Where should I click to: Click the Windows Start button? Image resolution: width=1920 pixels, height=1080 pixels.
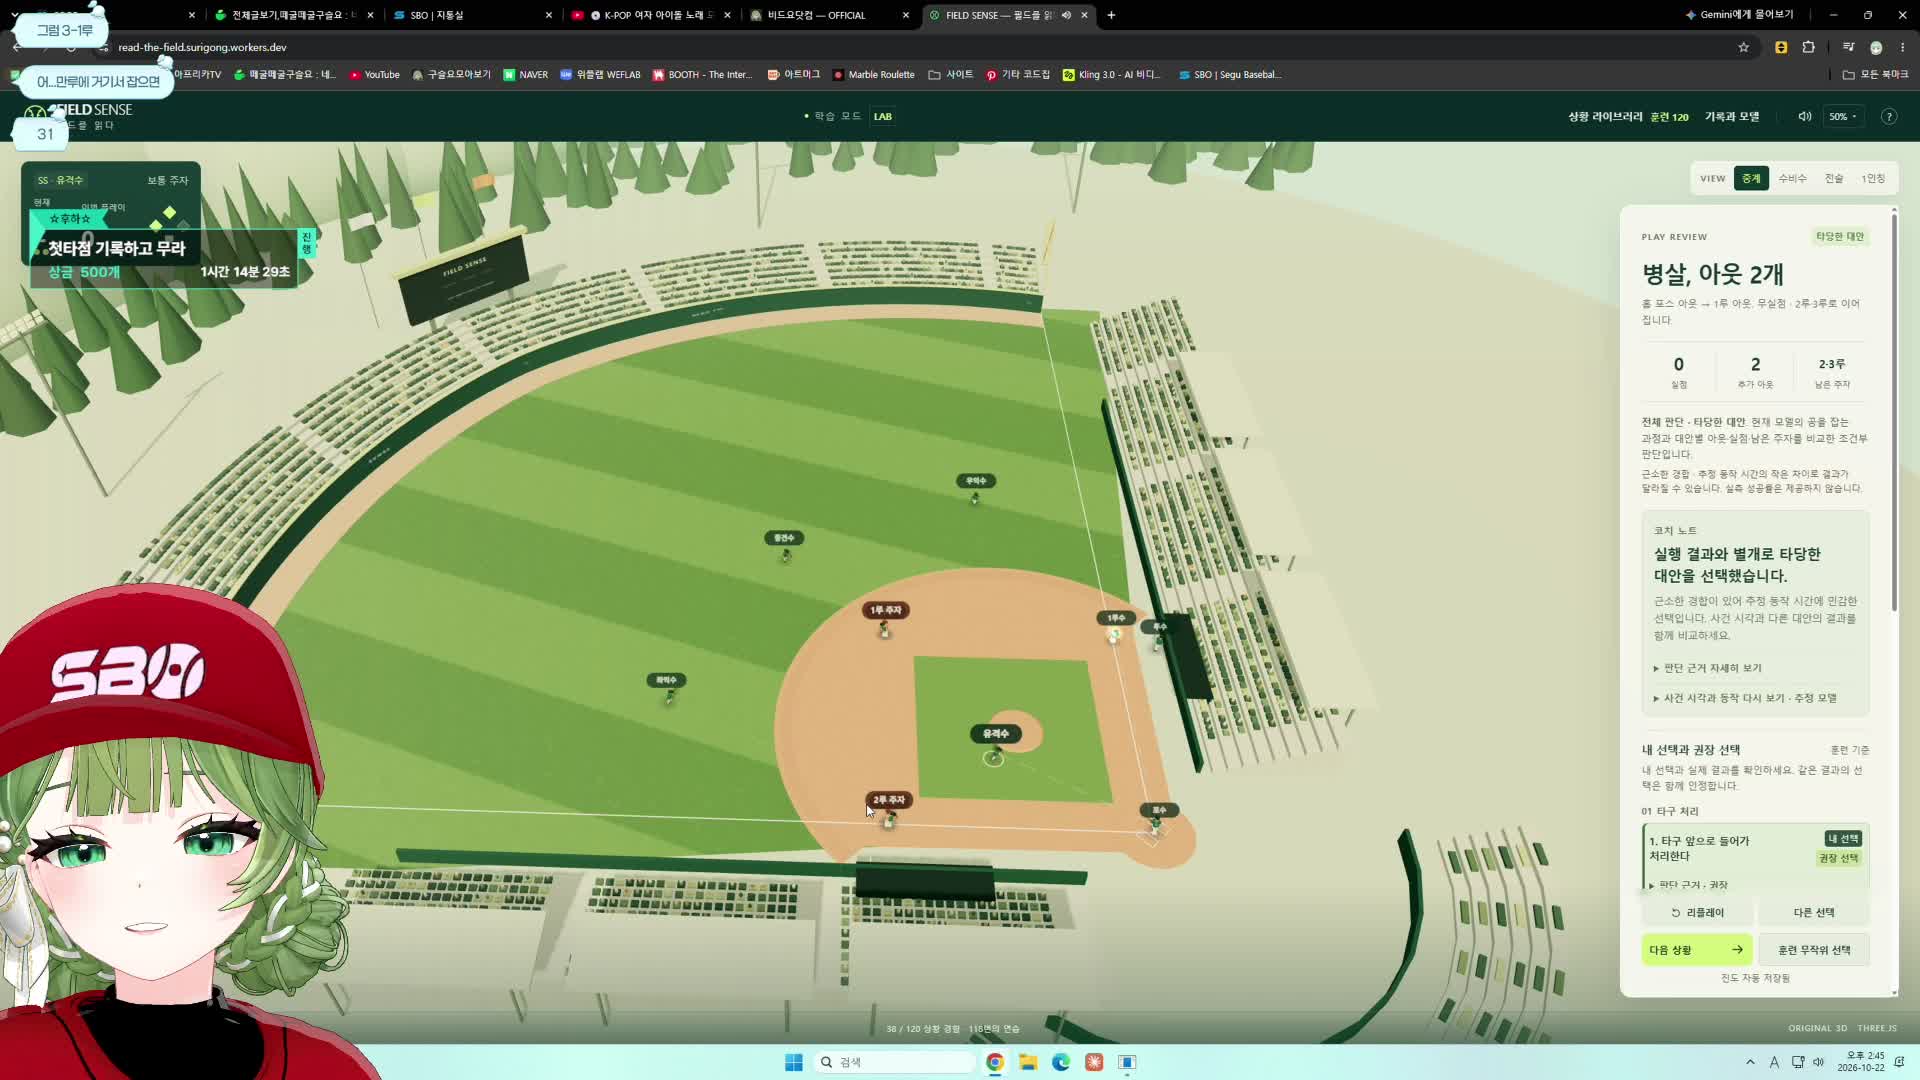point(794,1062)
